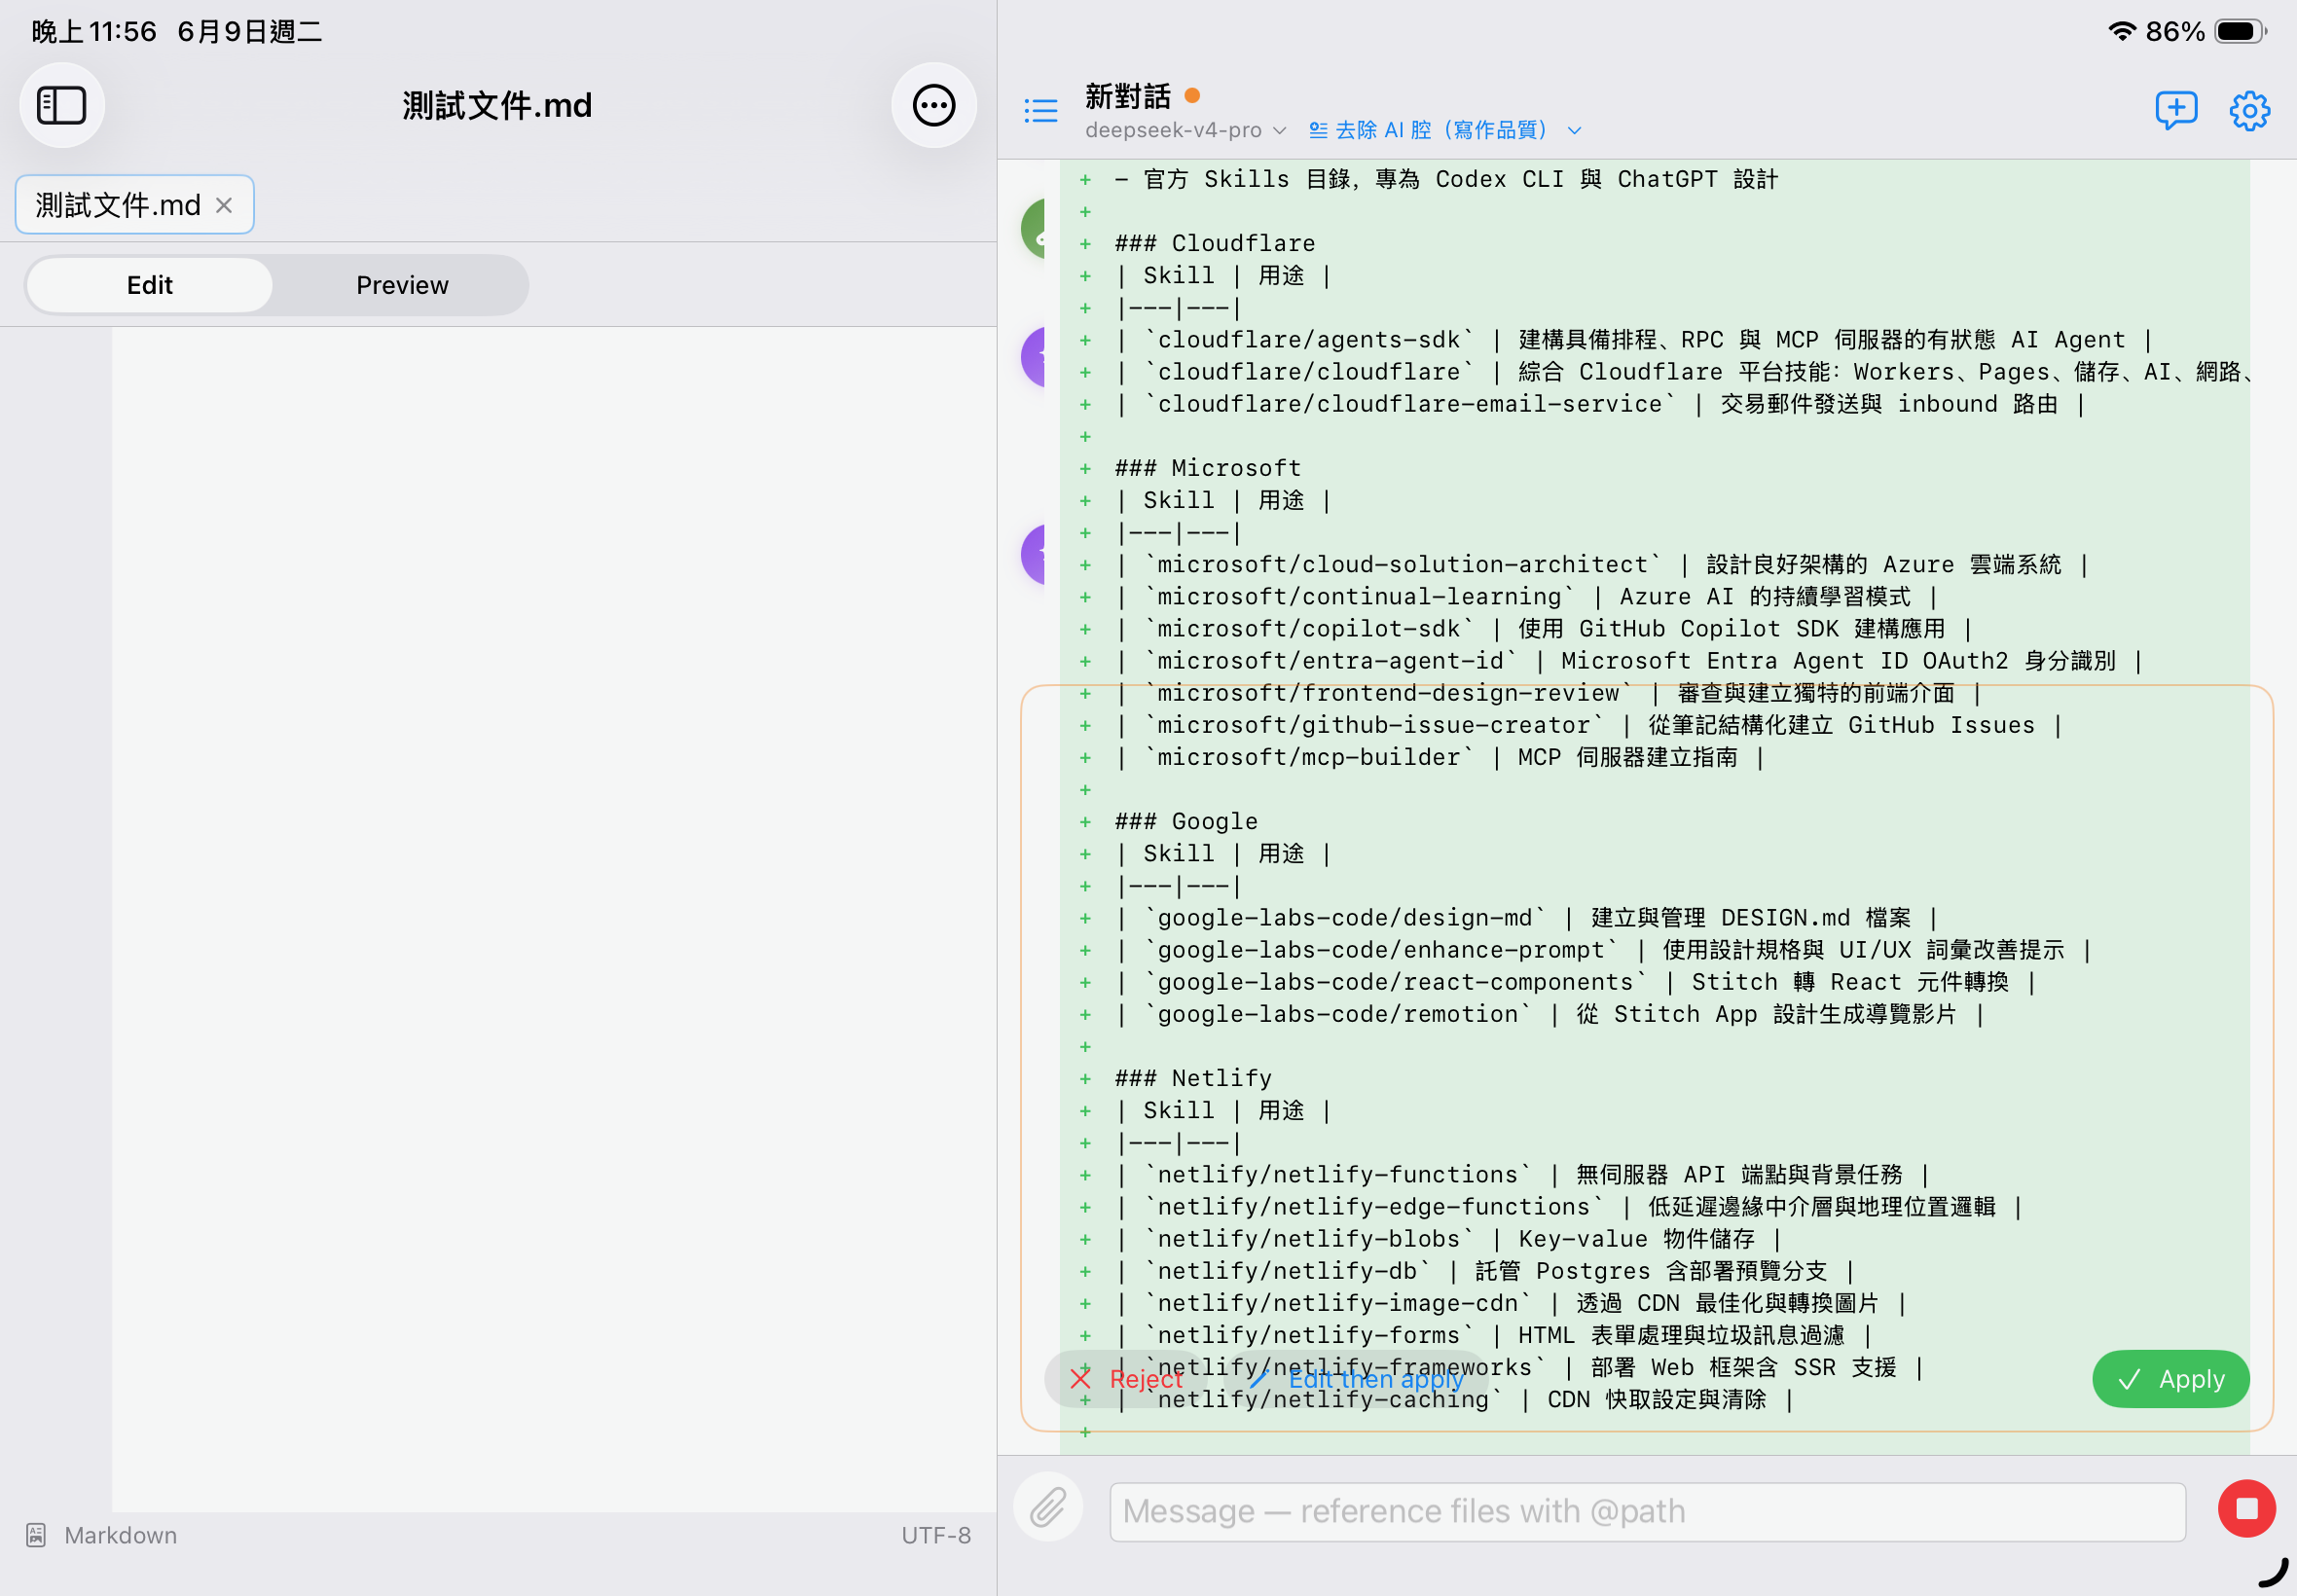The width and height of the screenshot is (2297, 1596).
Task: Toggle the sidebar panel icon
Action: 62,105
